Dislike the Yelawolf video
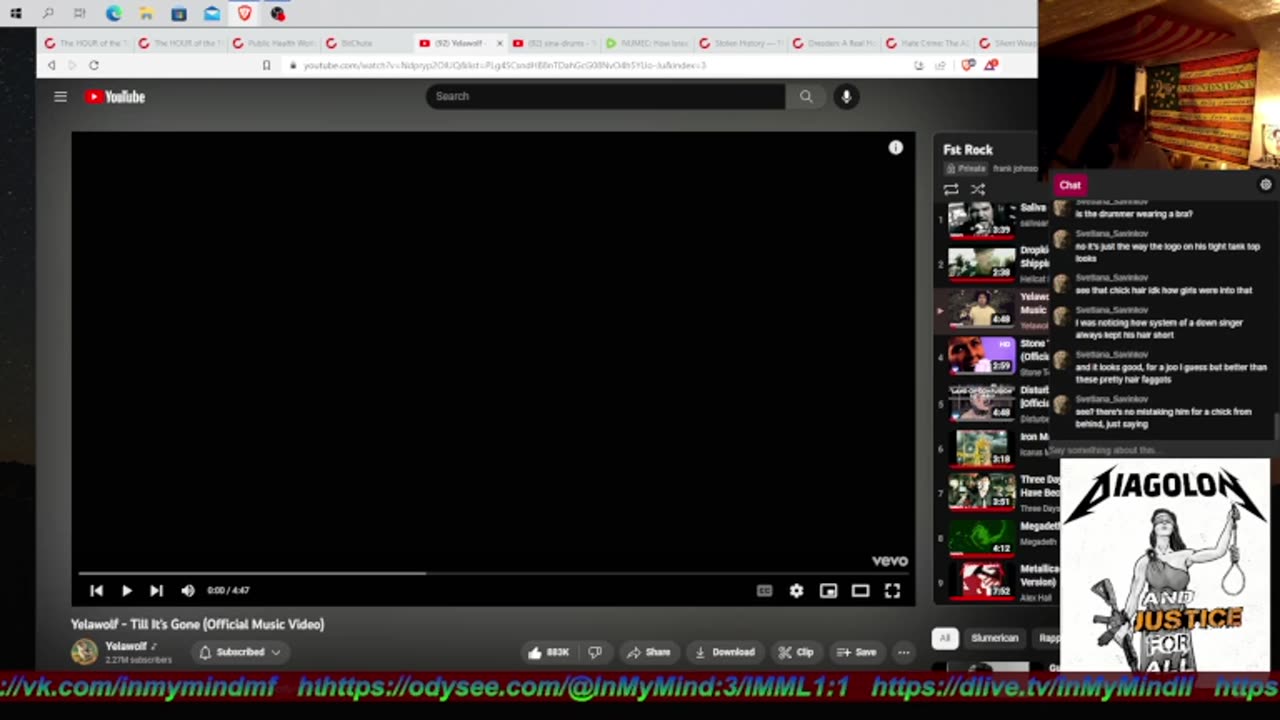 [596, 652]
